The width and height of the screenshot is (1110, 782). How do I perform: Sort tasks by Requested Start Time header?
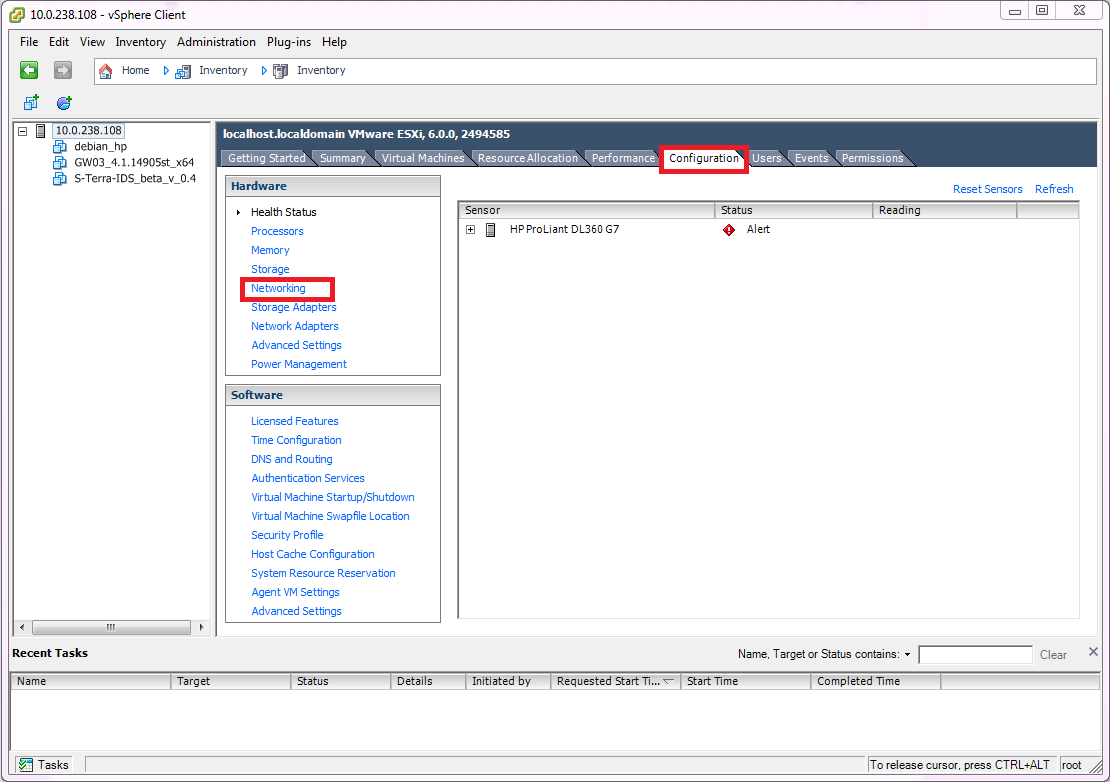click(x=615, y=681)
